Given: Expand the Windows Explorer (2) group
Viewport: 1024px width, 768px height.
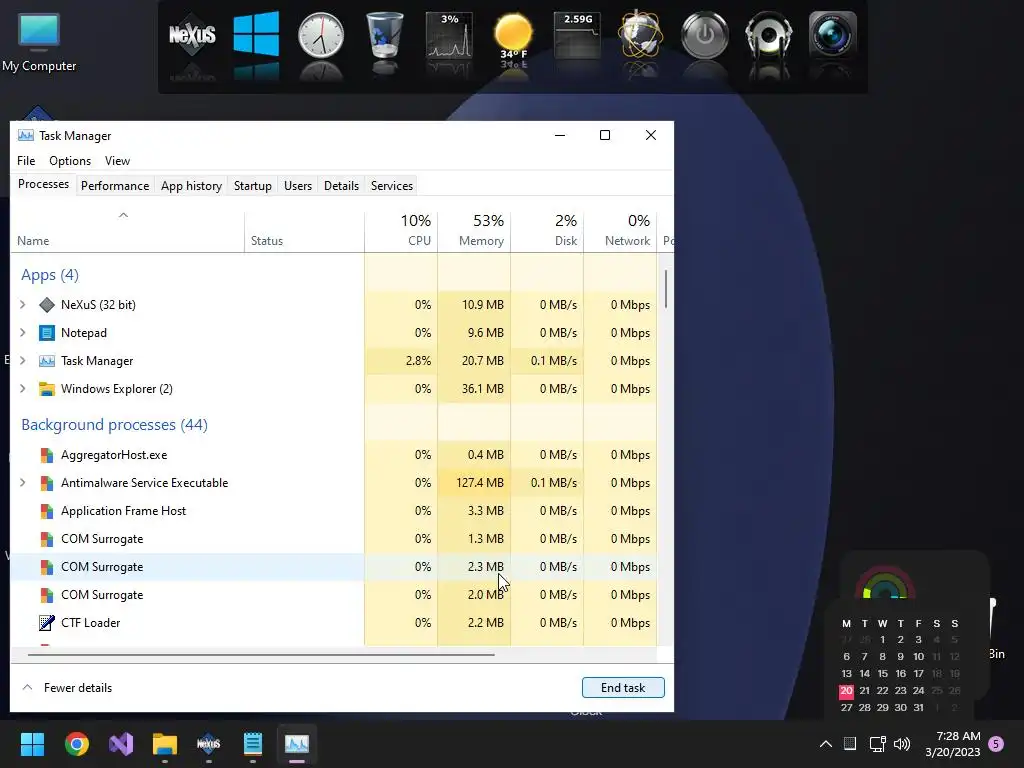Looking at the screenshot, I should tap(22, 389).
